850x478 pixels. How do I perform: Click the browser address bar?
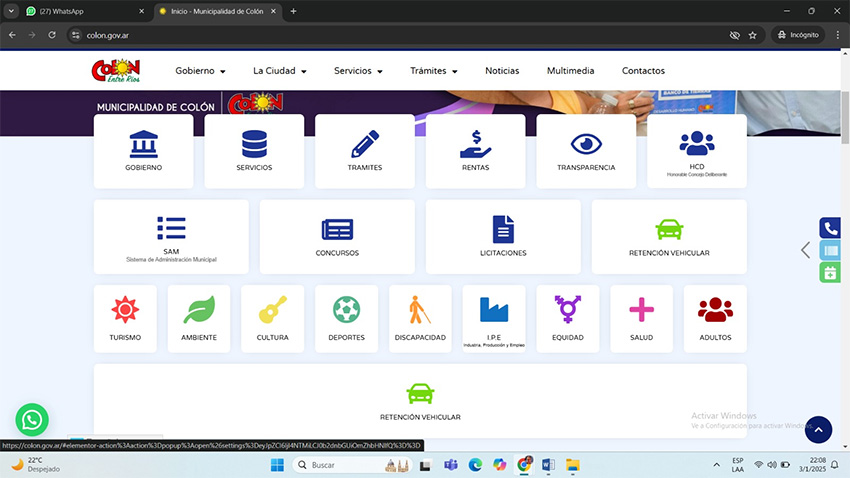(400, 34)
